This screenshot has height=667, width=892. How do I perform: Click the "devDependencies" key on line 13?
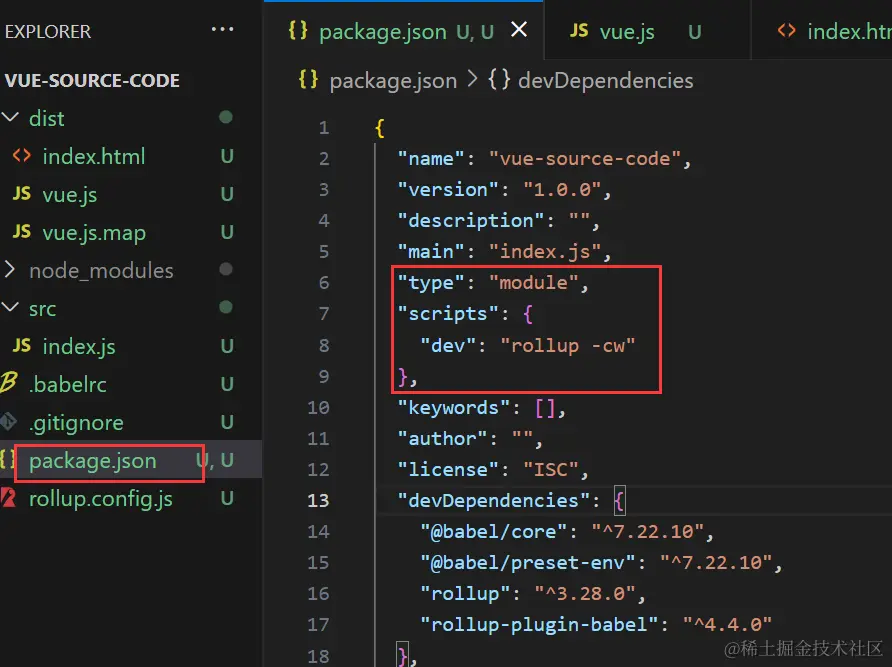pos(493,500)
